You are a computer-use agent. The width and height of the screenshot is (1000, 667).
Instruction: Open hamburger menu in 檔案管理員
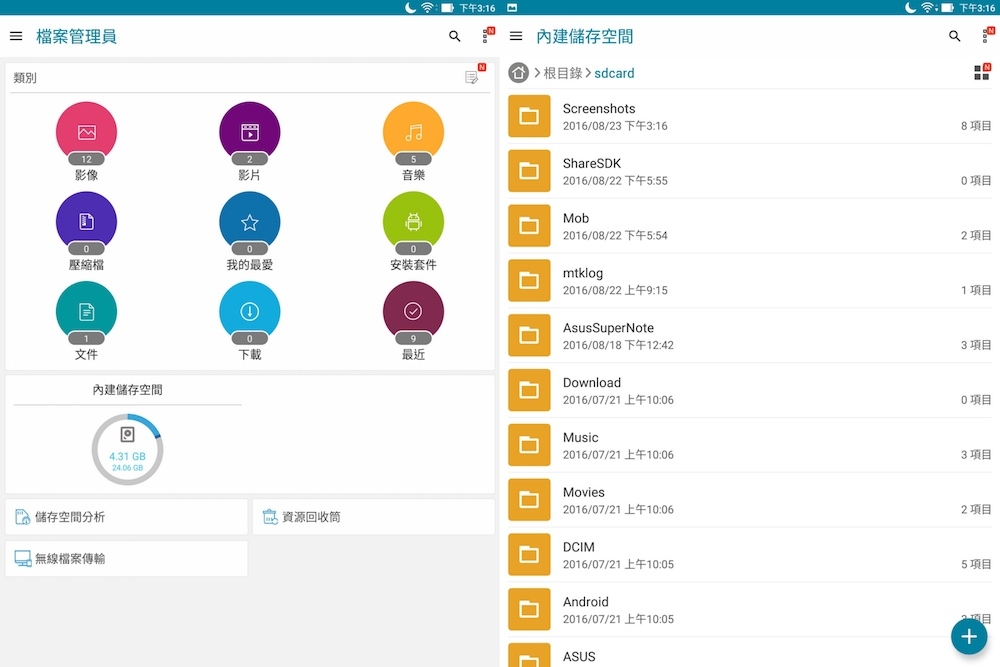tap(16, 36)
